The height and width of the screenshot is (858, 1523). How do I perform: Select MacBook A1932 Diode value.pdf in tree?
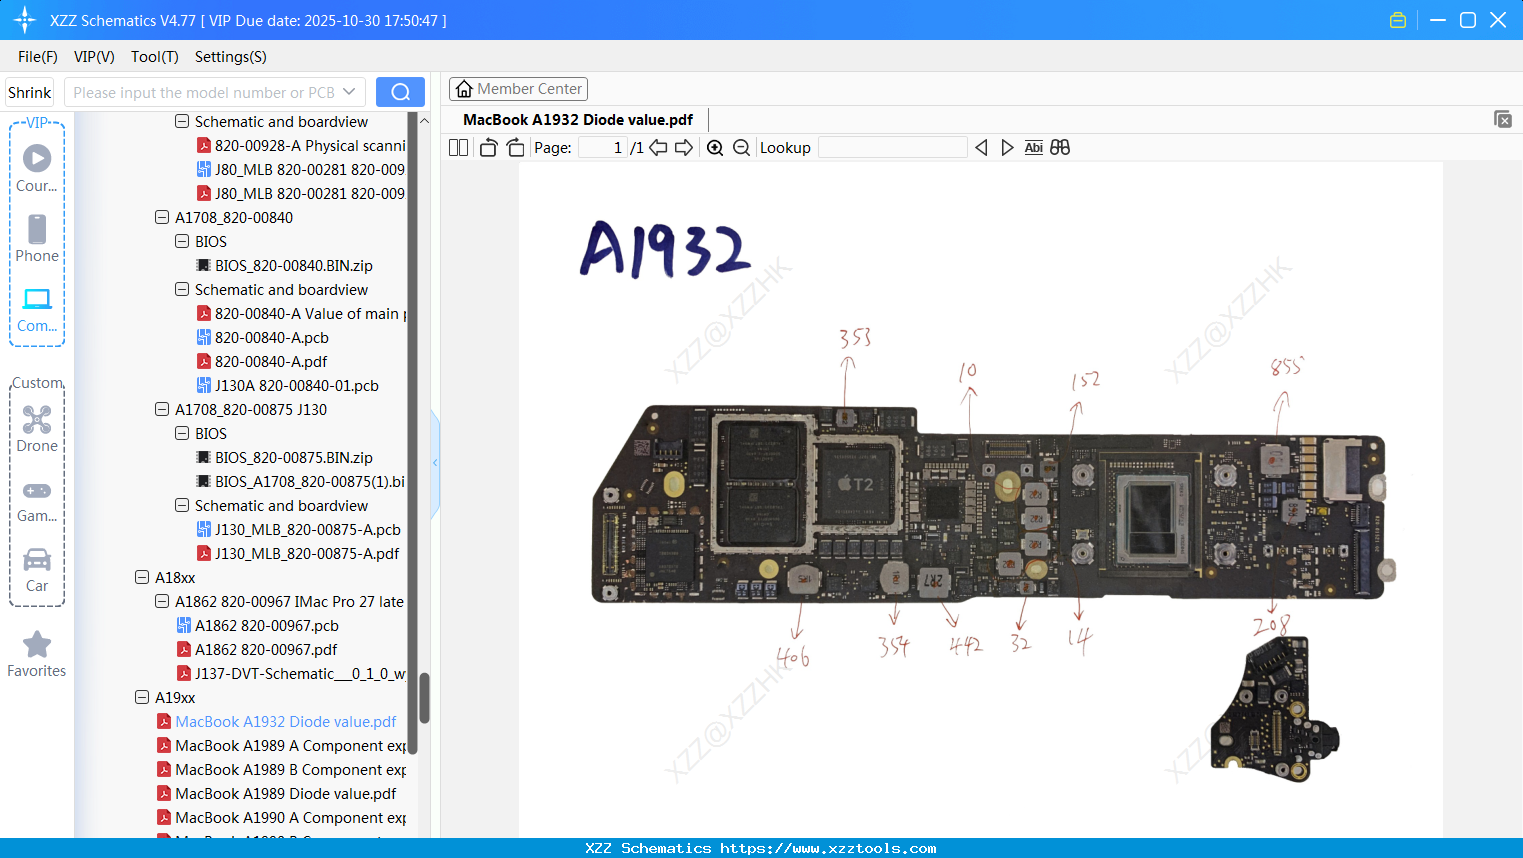(277, 721)
